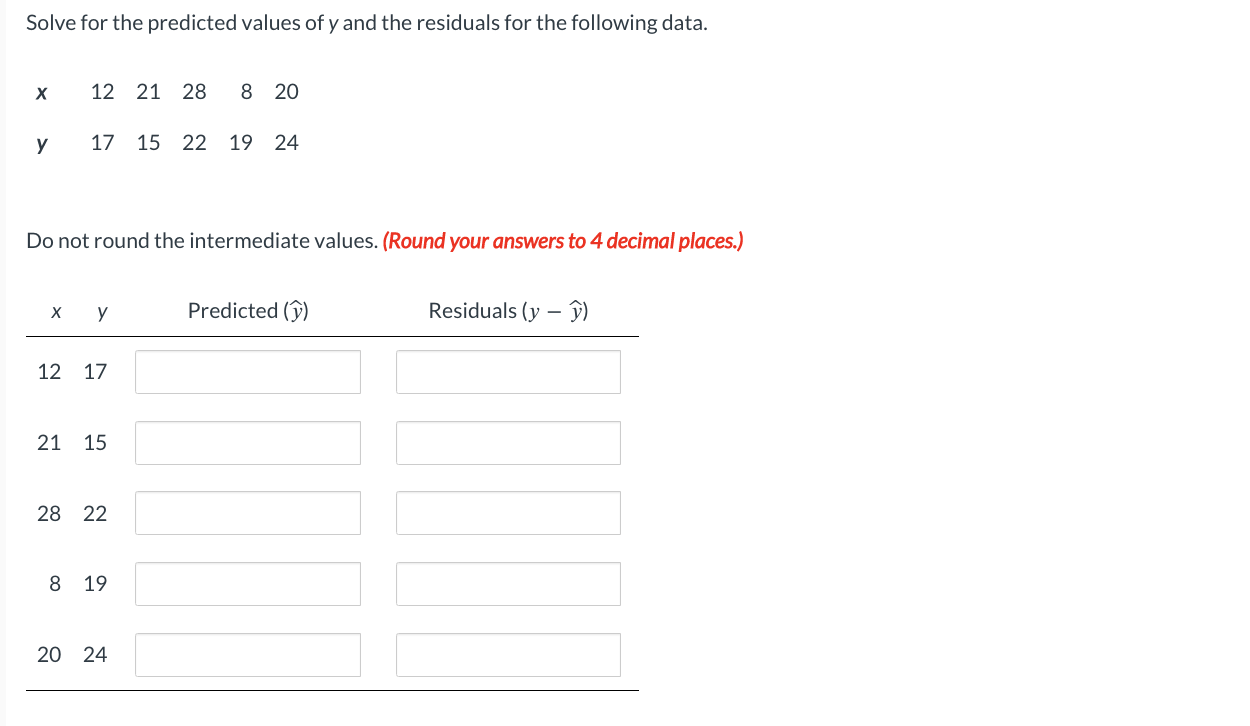The width and height of the screenshot is (1250, 726).
Task: Select the last row's residuals answer box
Action: 508,654
